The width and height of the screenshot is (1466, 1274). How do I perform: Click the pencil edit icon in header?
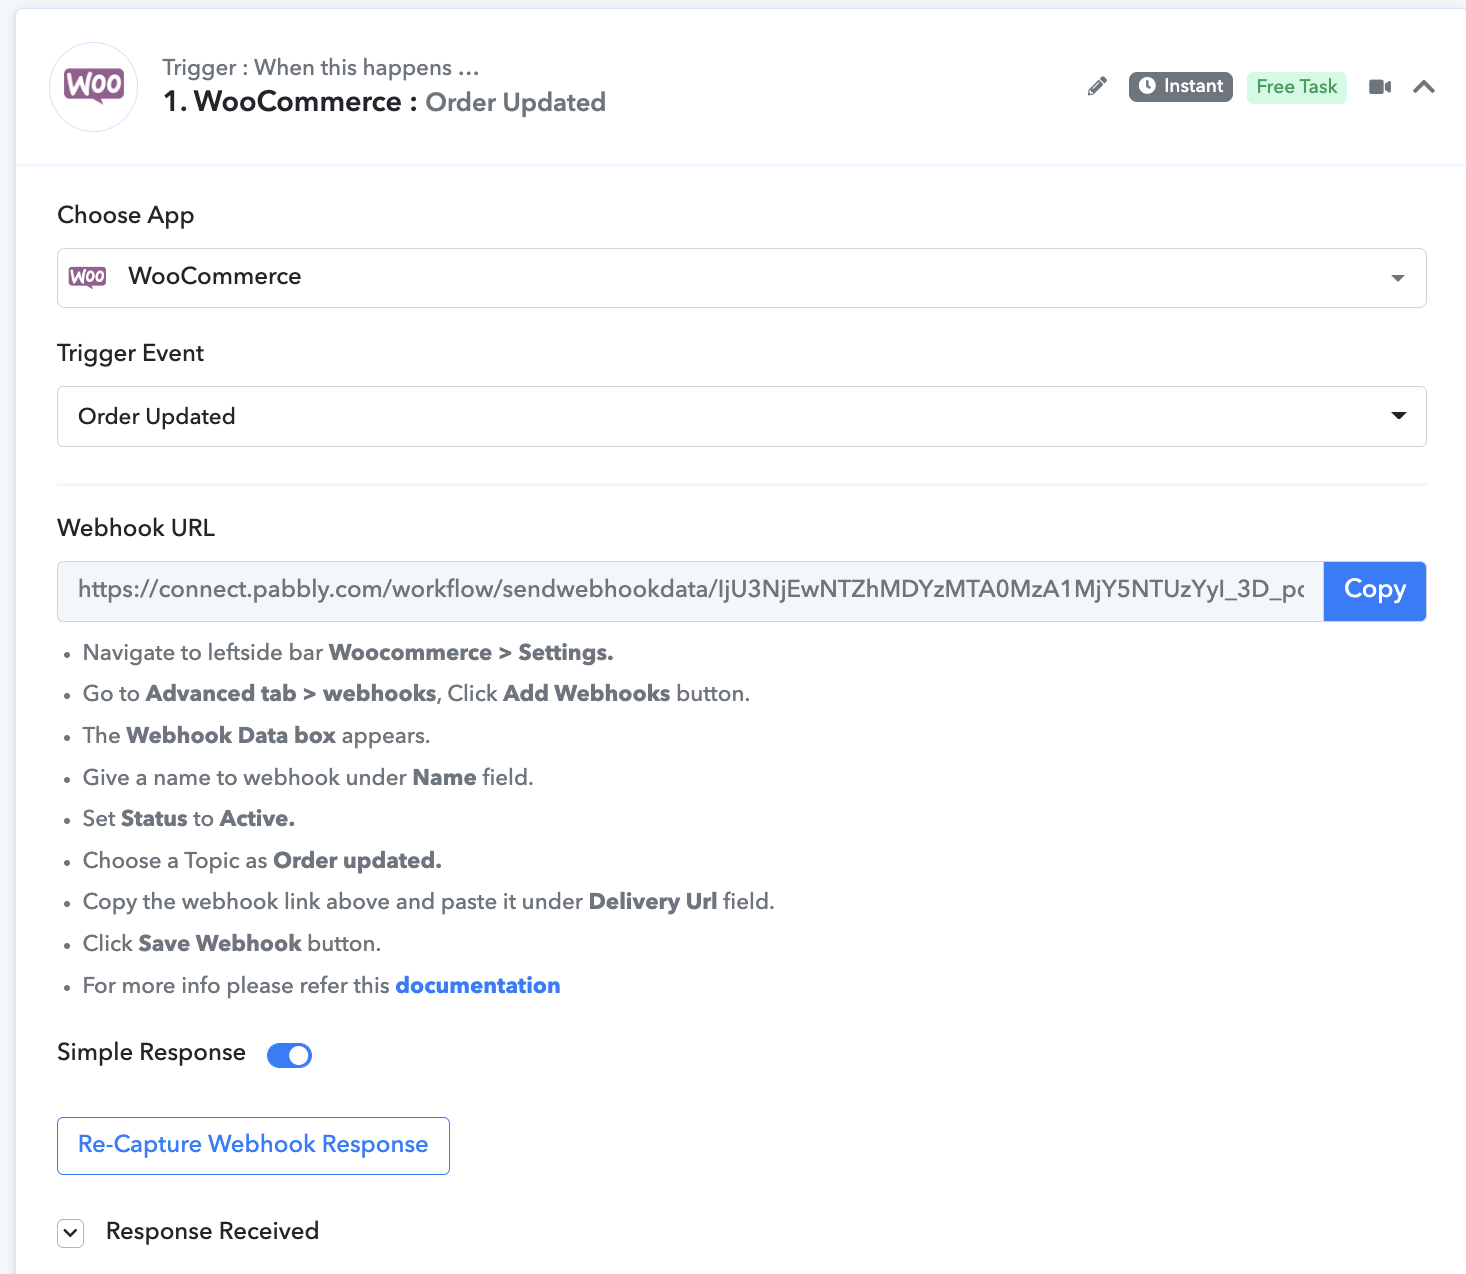coord(1097,87)
